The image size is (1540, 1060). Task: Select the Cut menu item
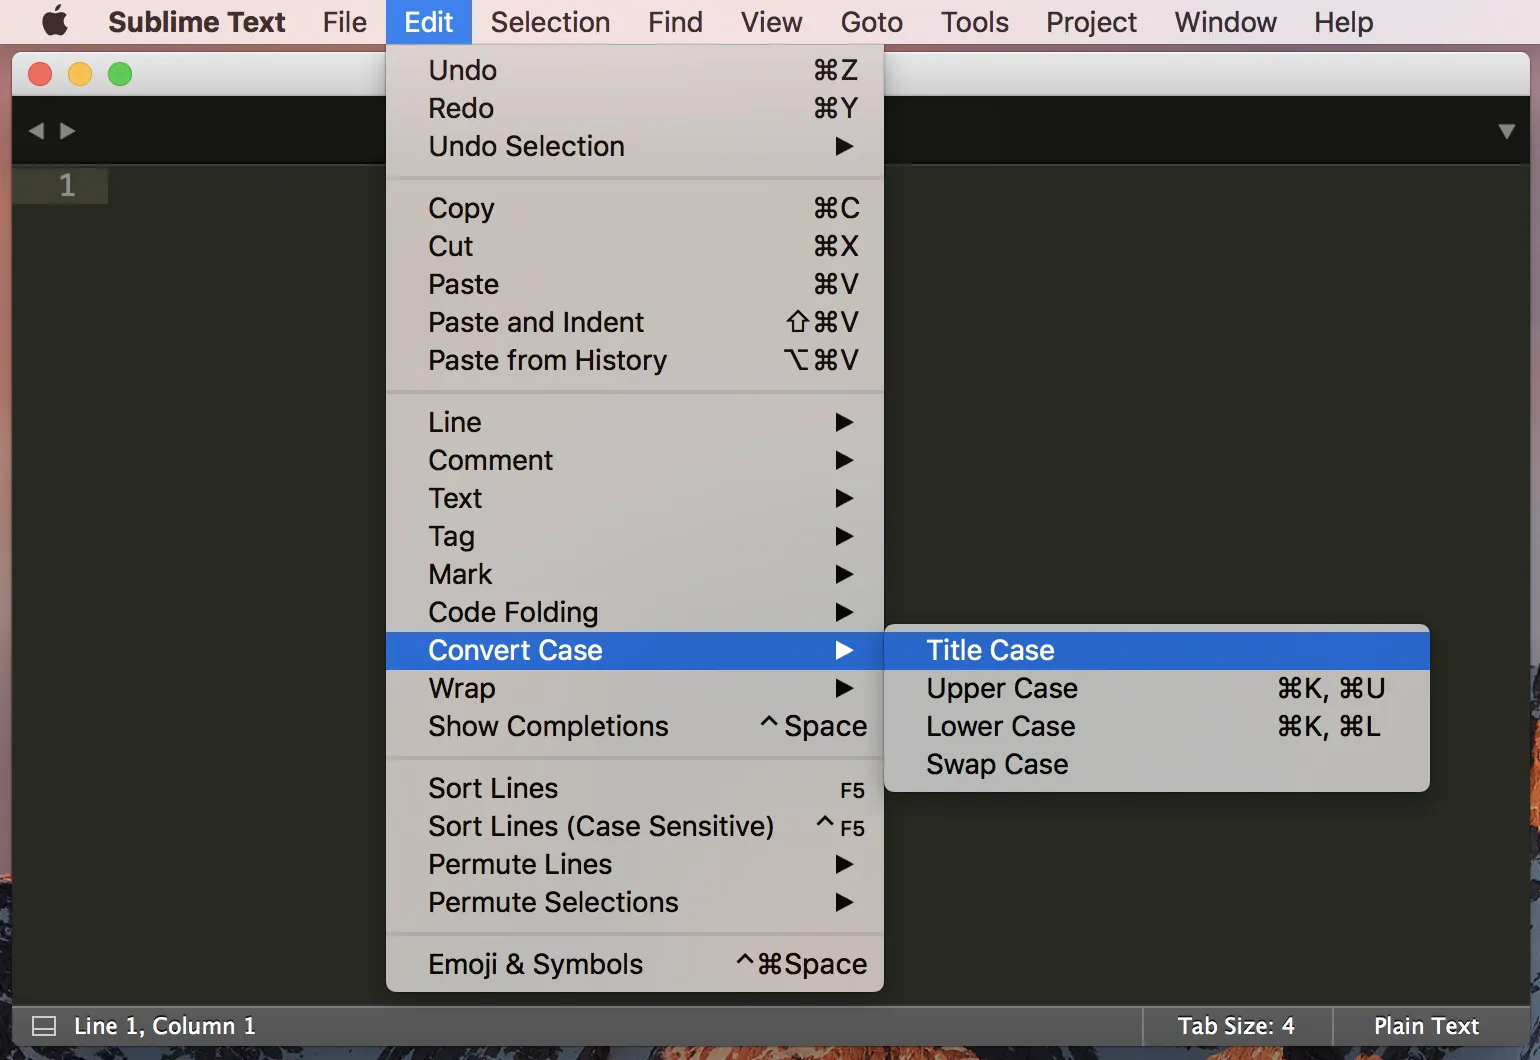point(635,246)
